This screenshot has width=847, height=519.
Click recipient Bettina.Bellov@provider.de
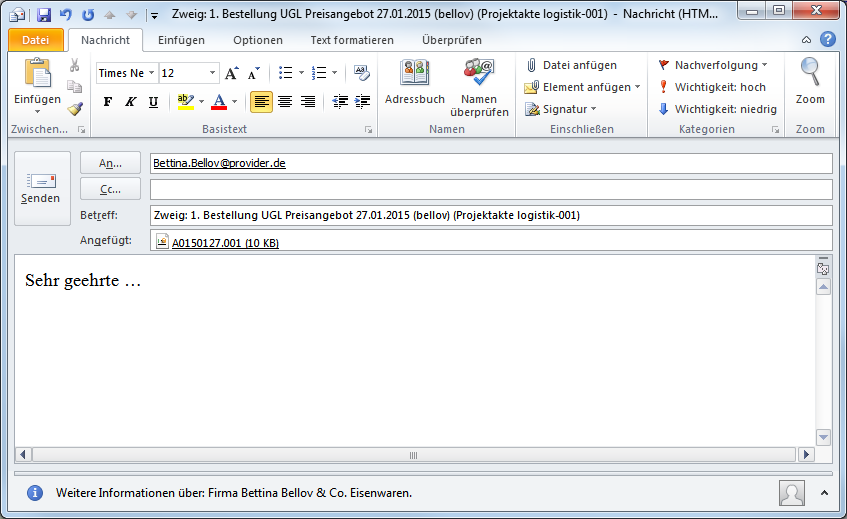pyautogui.click(x=219, y=163)
